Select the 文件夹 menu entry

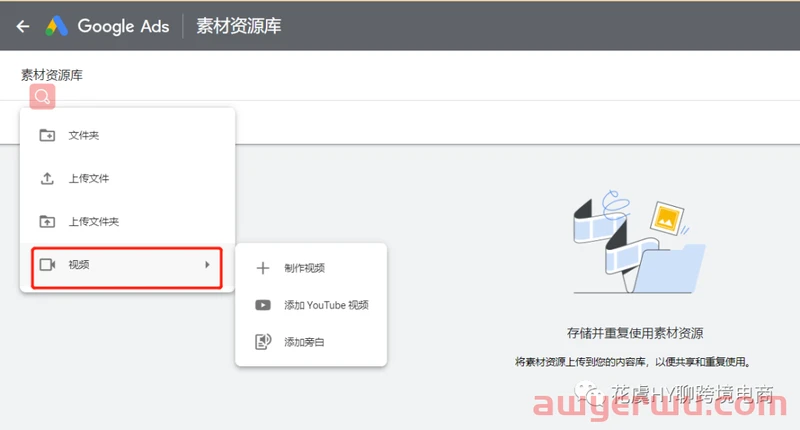[127, 135]
